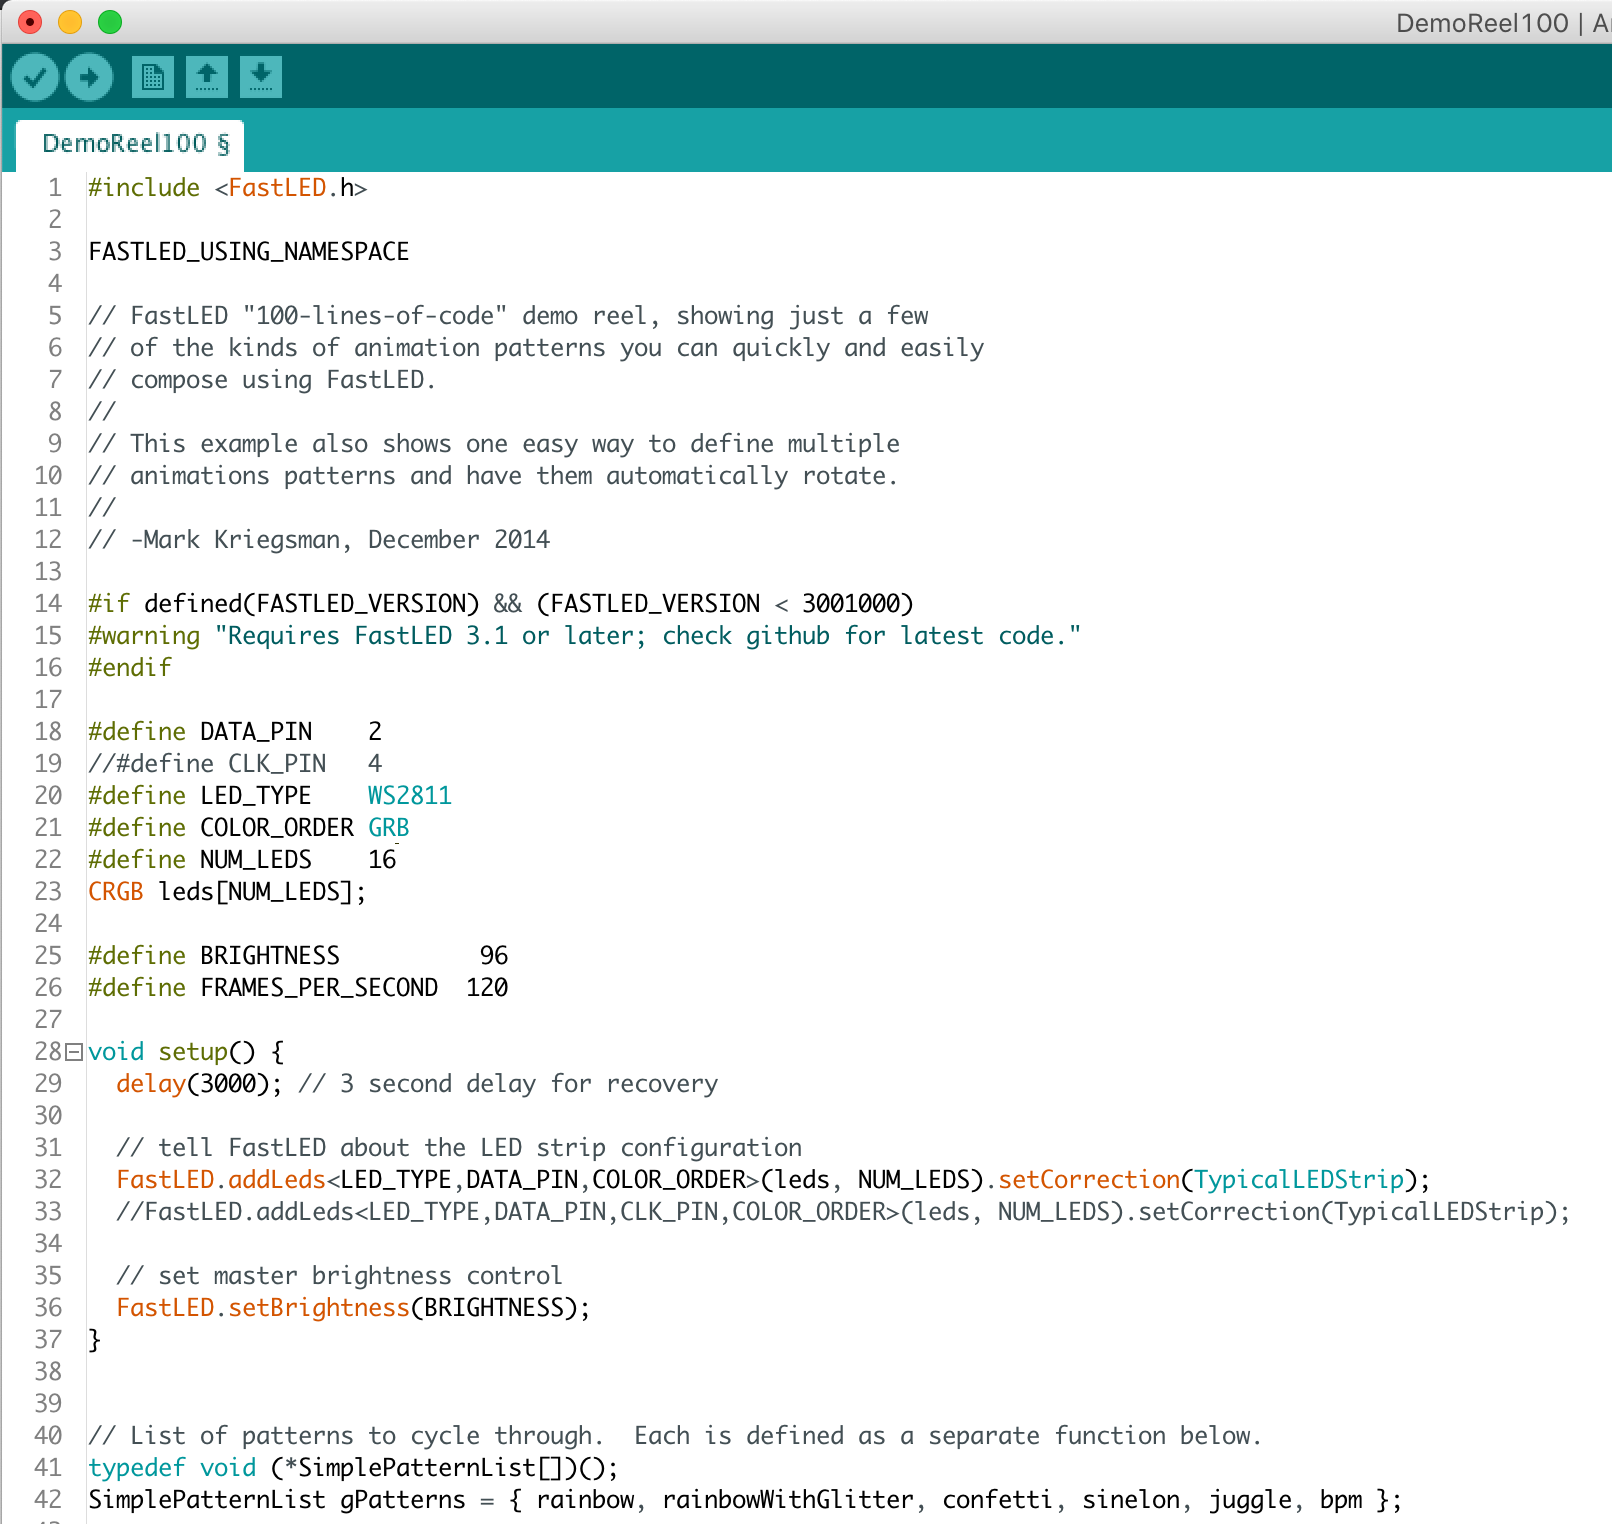
Task: Click the Verify checkmark button
Action: [35, 77]
